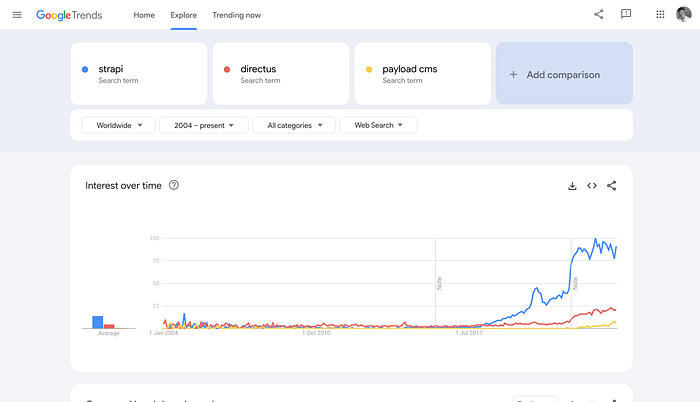700x402 pixels.
Task: Open the Google account avatar
Action: 684,15
